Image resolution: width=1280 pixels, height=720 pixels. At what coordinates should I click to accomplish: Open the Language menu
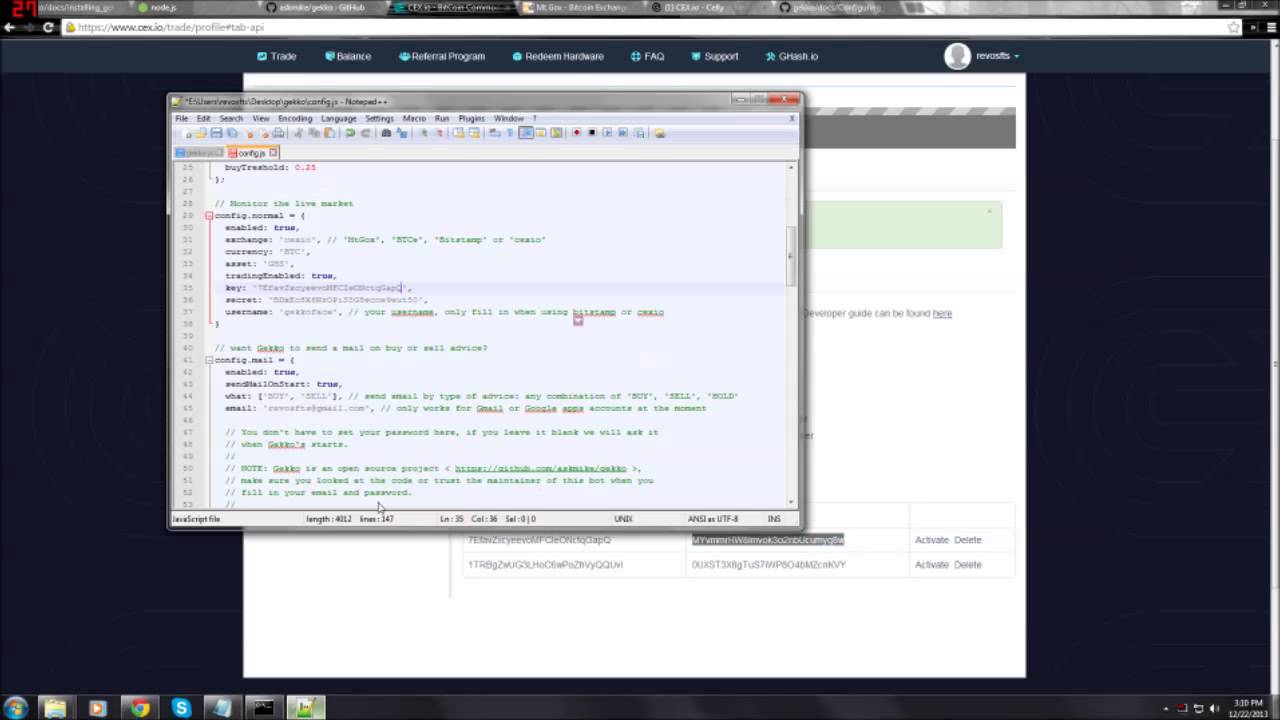pyautogui.click(x=338, y=118)
